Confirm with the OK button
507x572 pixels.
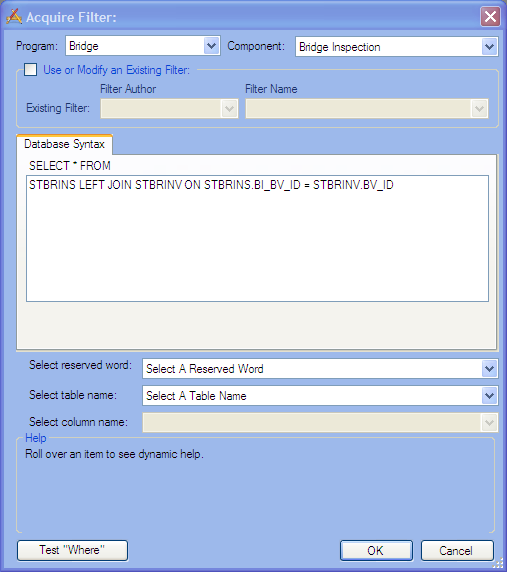[376, 550]
